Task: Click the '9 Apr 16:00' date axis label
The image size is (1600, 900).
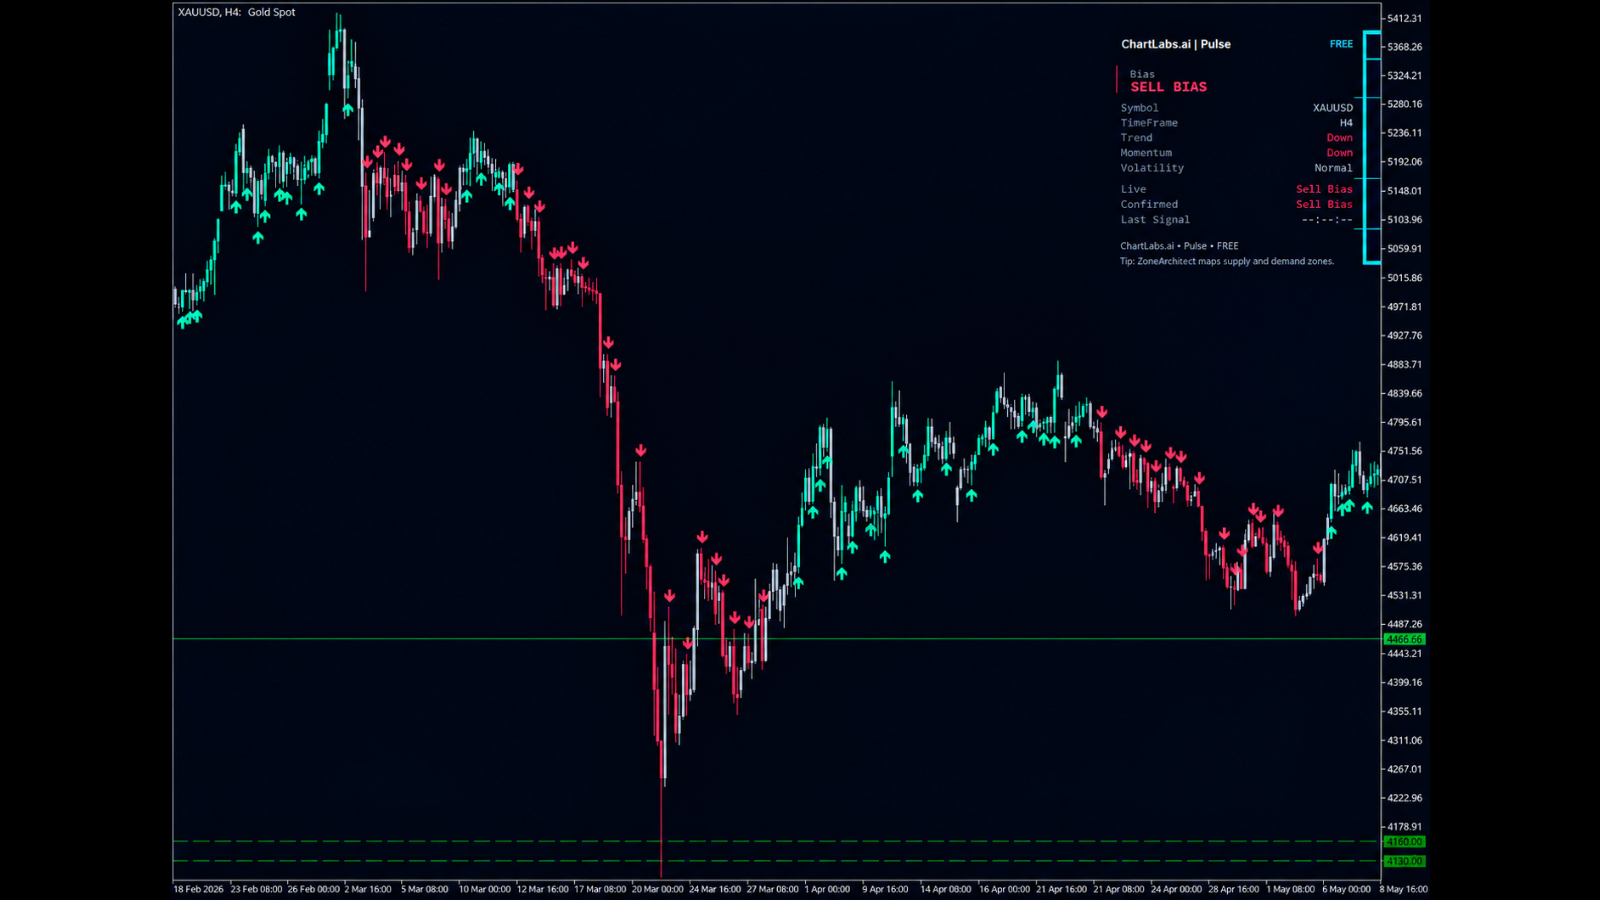Action: coord(885,889)
